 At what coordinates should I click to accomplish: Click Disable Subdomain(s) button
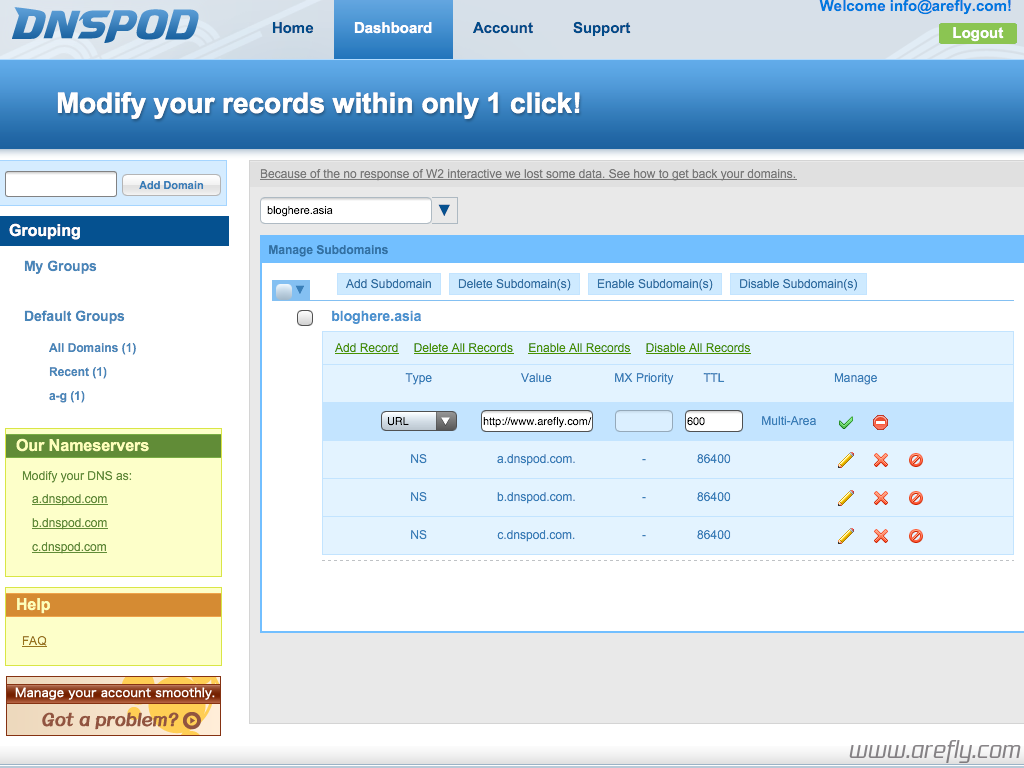click(798, 284)
